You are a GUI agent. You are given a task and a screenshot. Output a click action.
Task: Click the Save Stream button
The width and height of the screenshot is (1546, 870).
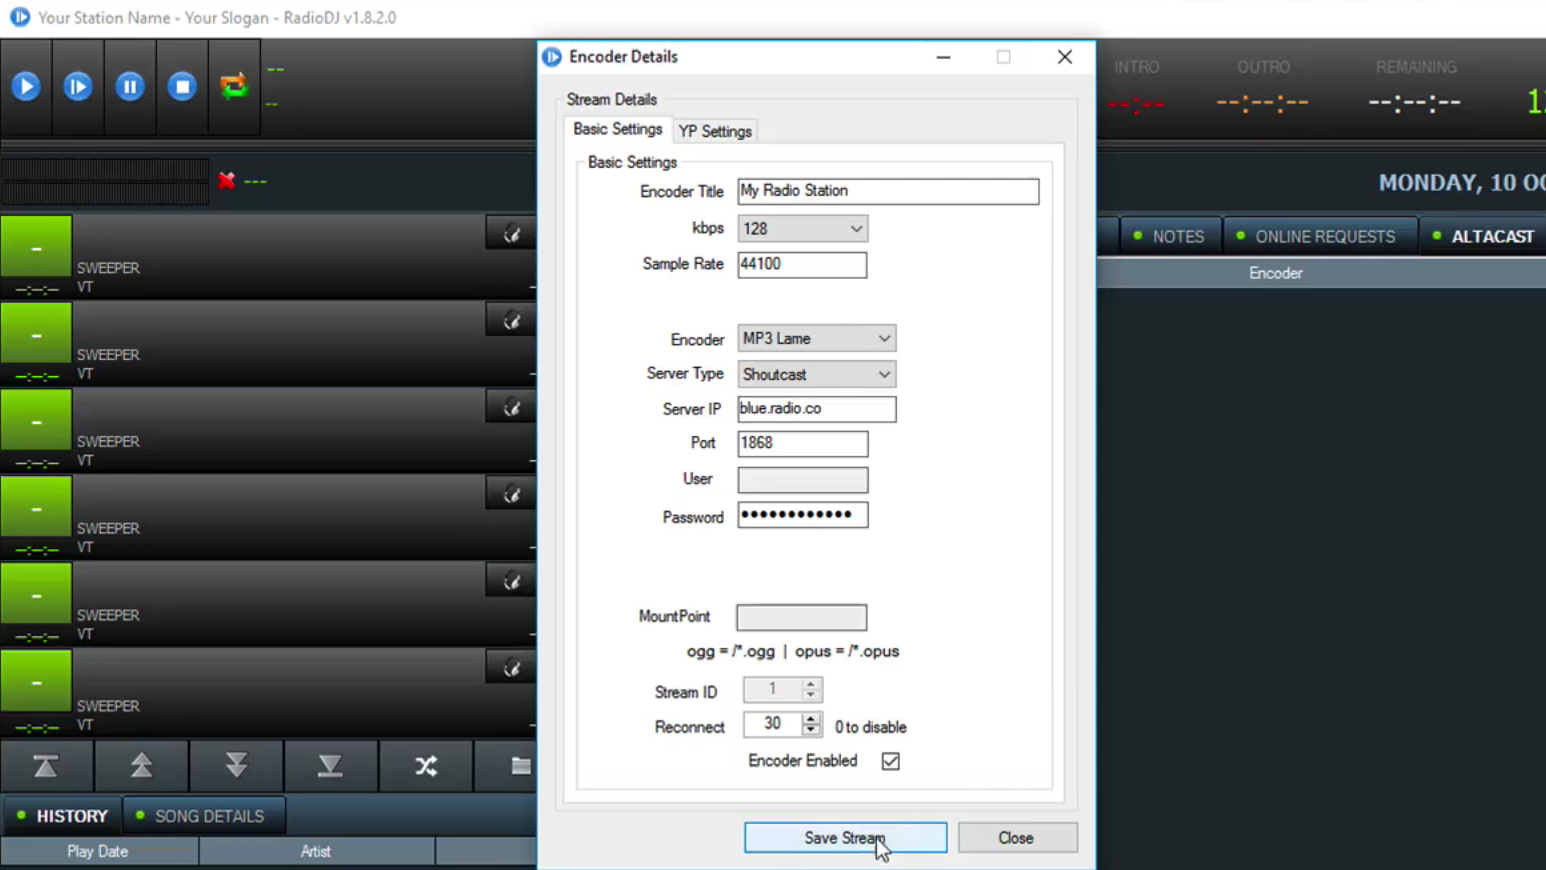pyautogui.click(x=845, y=838)
